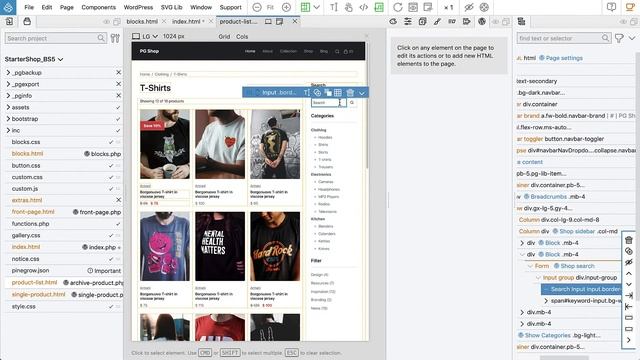Open the WordPress panel icon

pyautogui.click(x=482, y=21)
